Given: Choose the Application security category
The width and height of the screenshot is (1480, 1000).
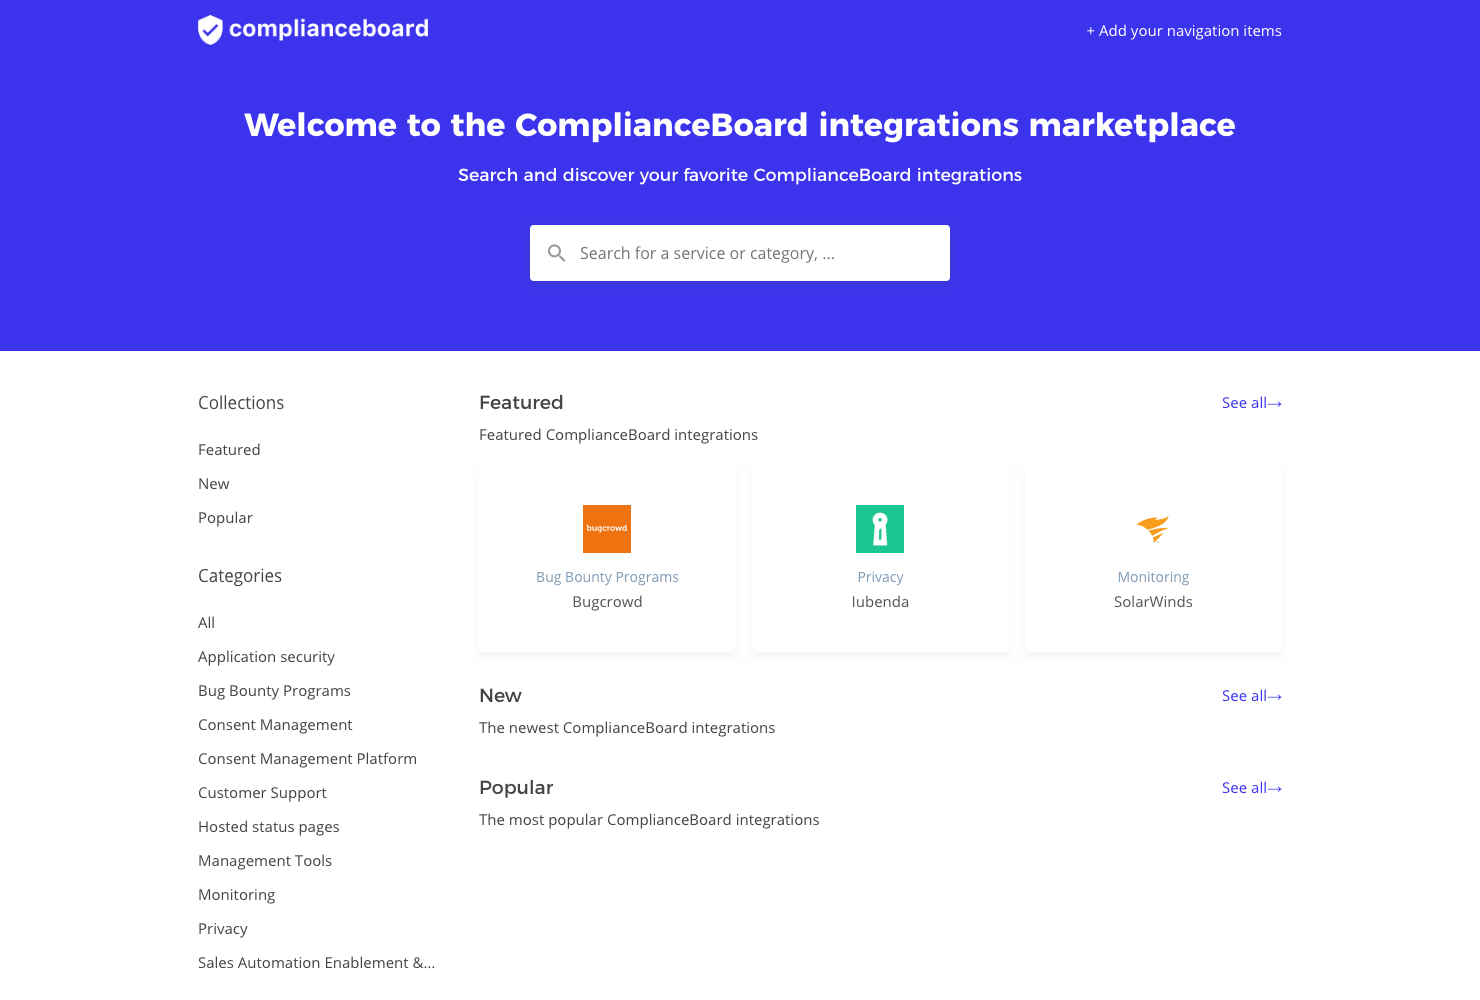Looking at the screenshot, I should pyautogui.click(x=266, y=657).
